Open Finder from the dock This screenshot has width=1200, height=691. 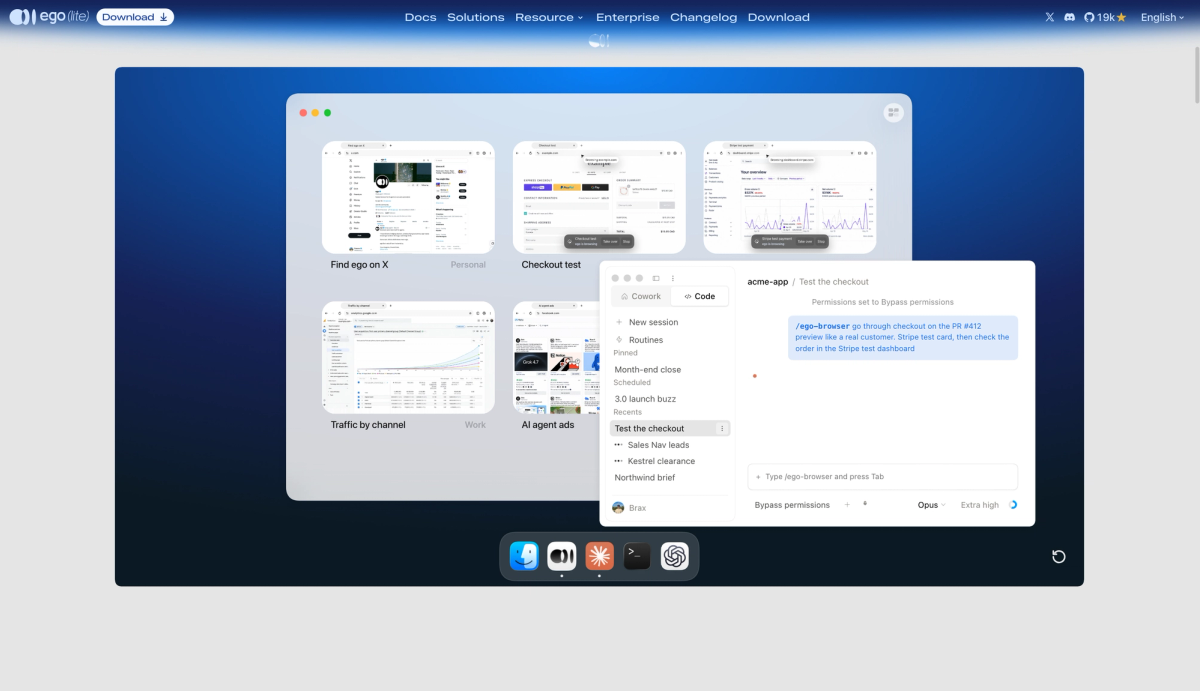(525, 555)
